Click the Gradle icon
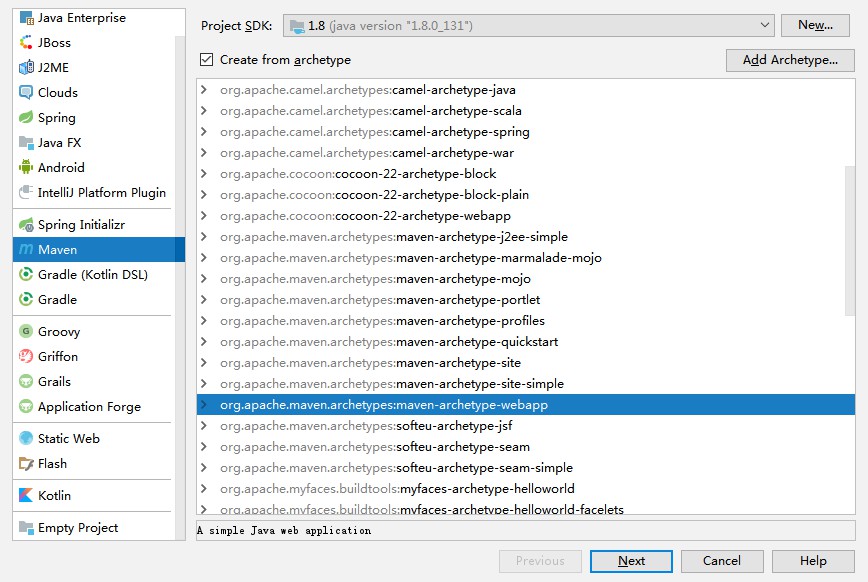This screenshot has height=582, width=868. [26, 299]
